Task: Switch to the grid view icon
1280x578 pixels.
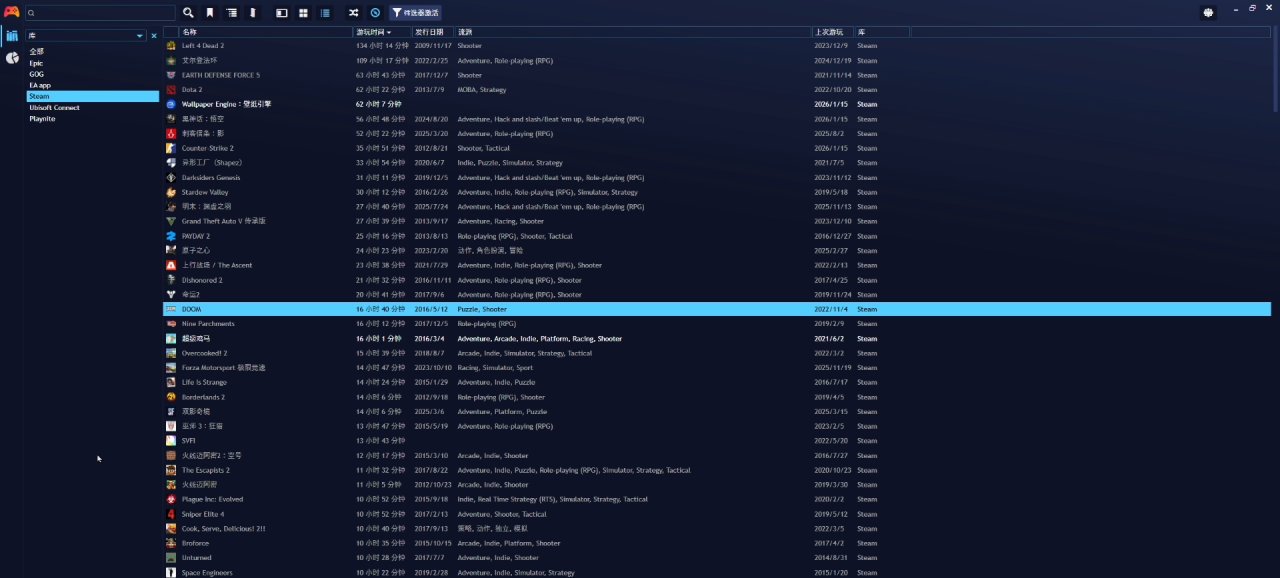Action: (303, 13)
